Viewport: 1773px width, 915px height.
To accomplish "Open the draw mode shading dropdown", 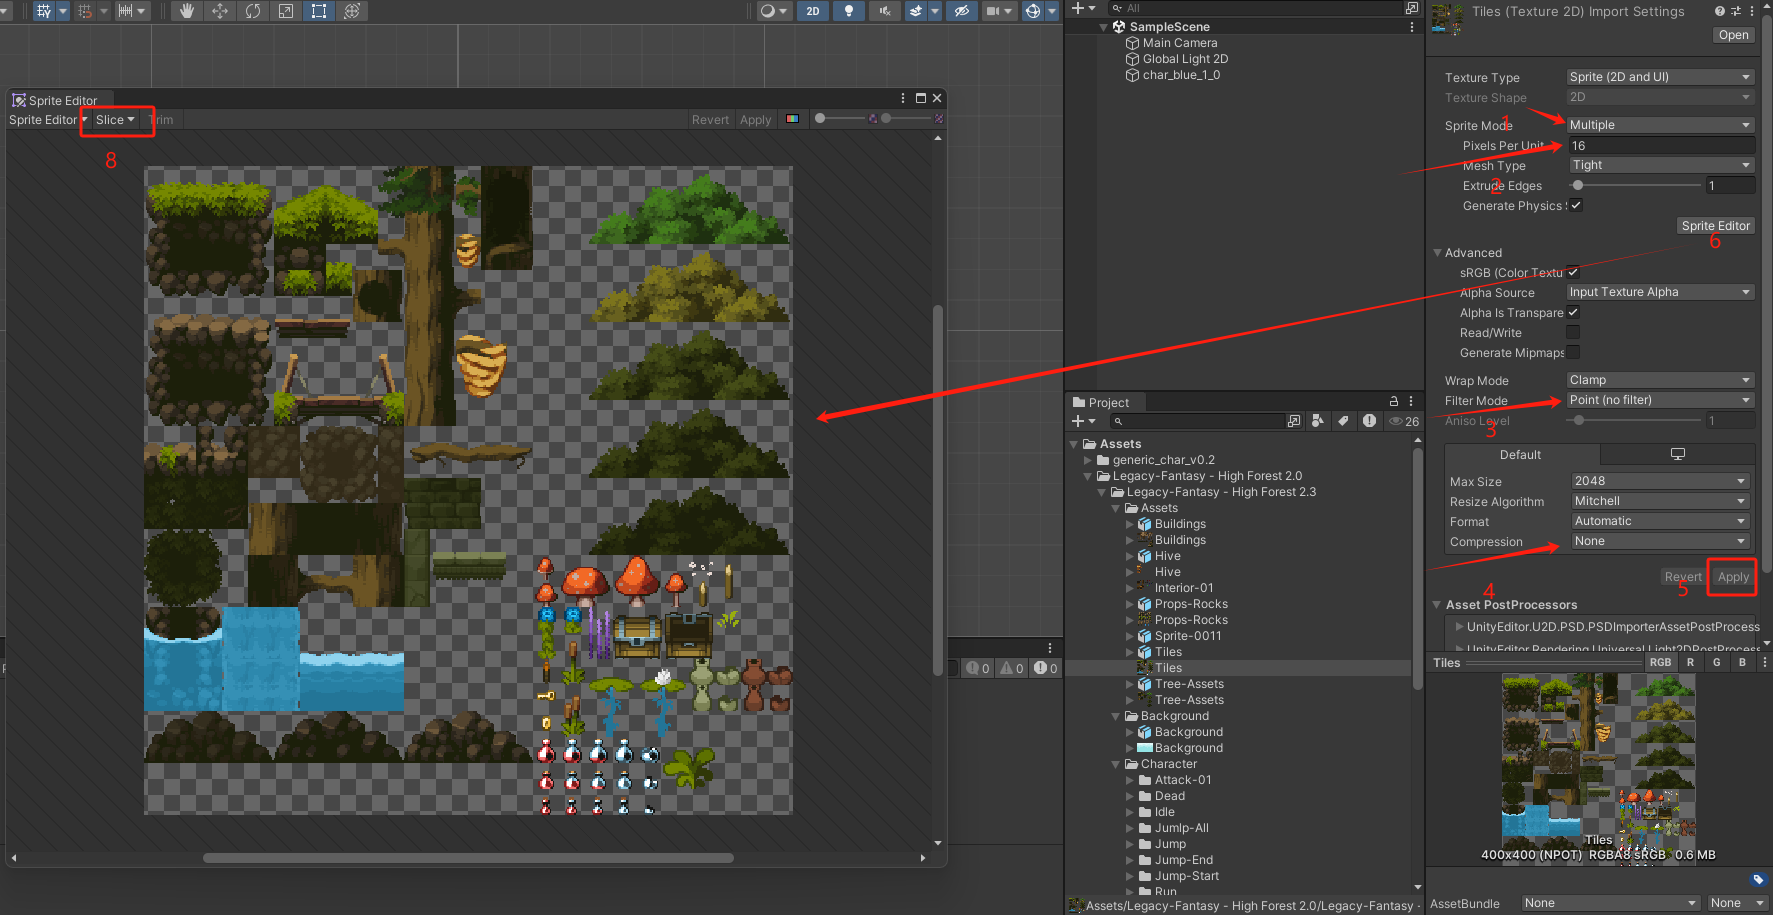I will coord(773,11).
